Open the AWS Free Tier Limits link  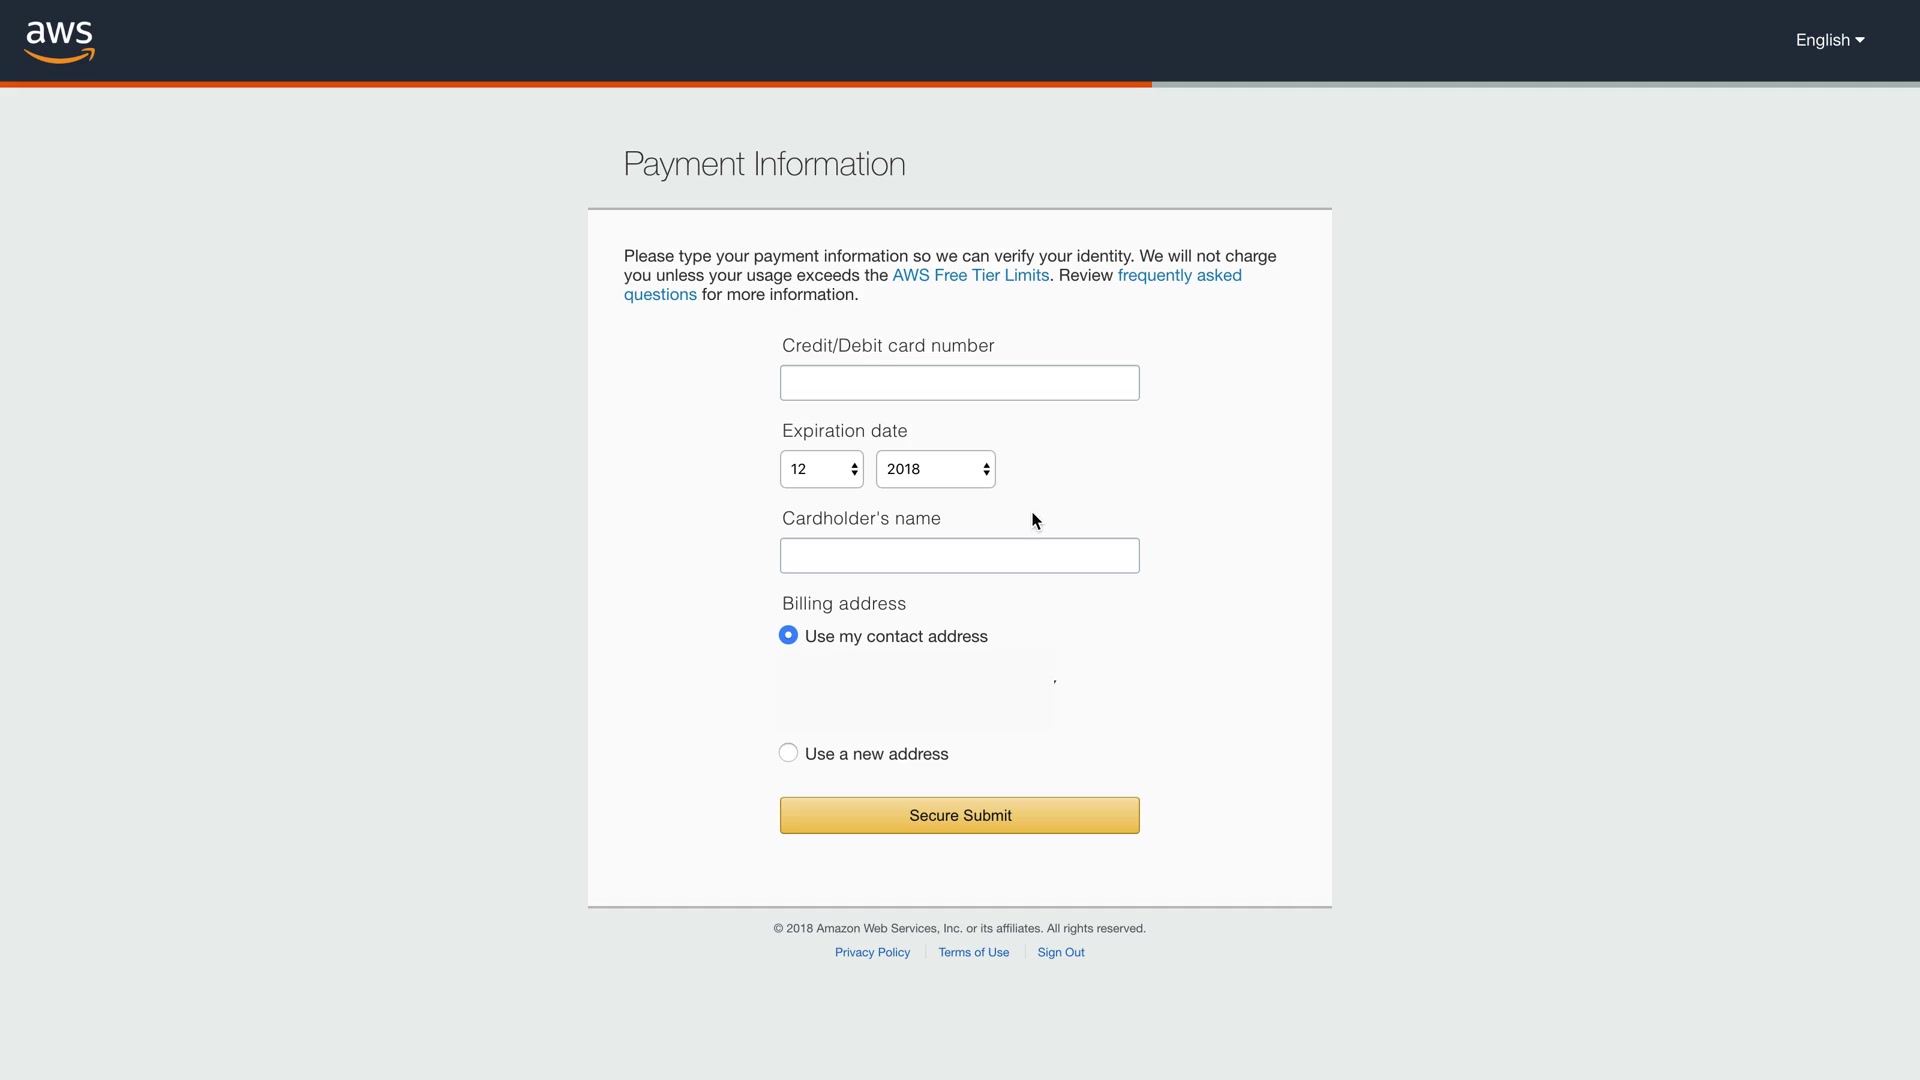pos(970,275)
